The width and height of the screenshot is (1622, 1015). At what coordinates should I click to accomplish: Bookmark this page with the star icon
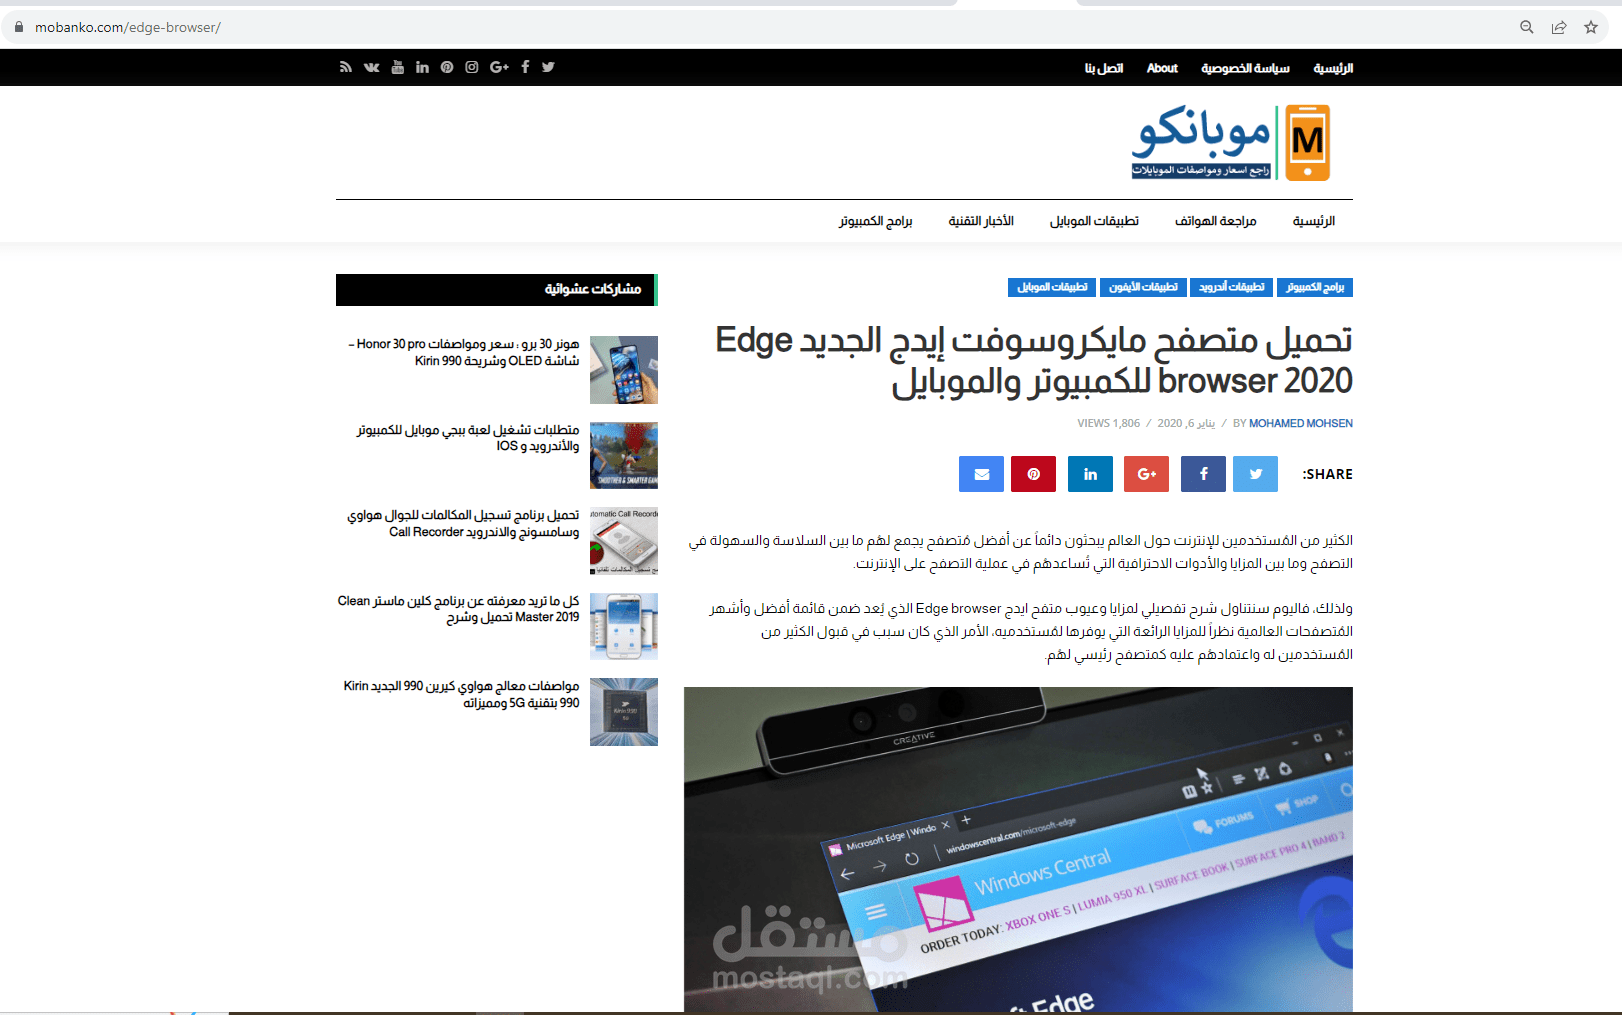pyautogui.click(x=1591, y=27)
